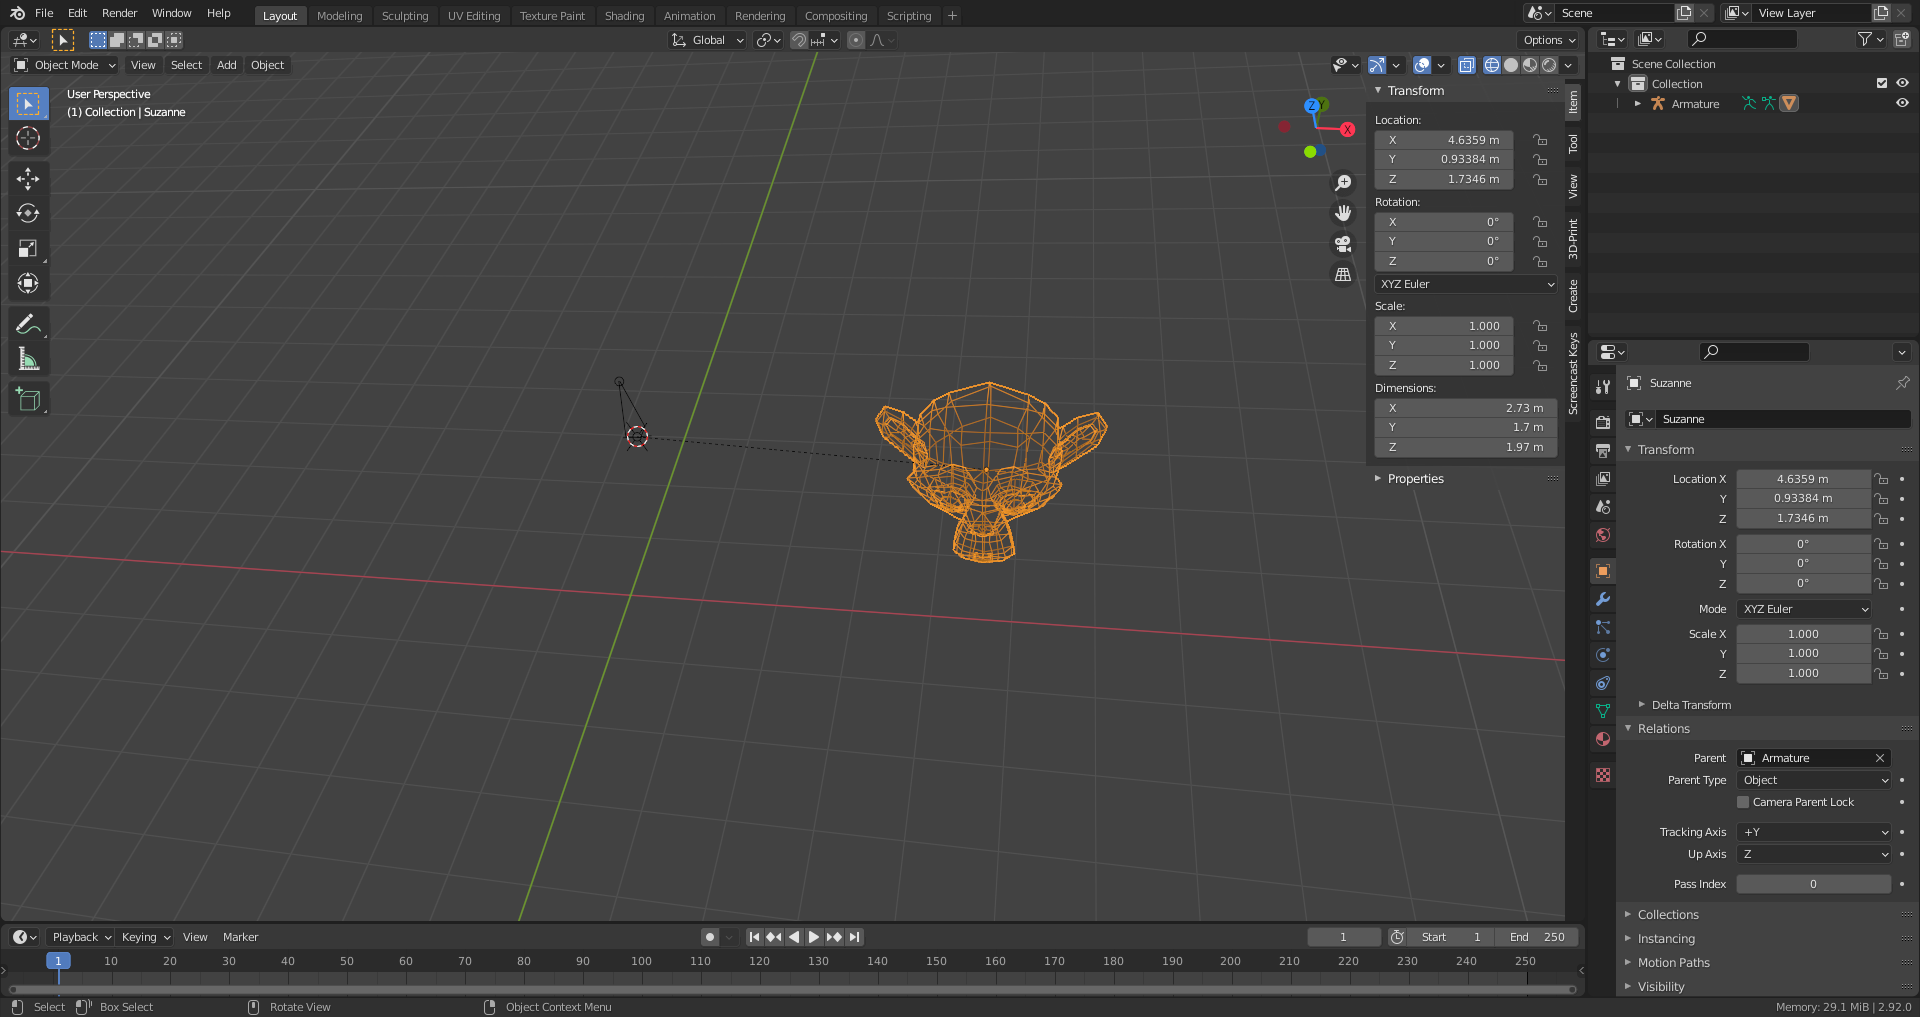This screenshot has height=1017, width=1920.
Task: Click the zoom view magnifier icon
Action: [x=1343, y=183]
